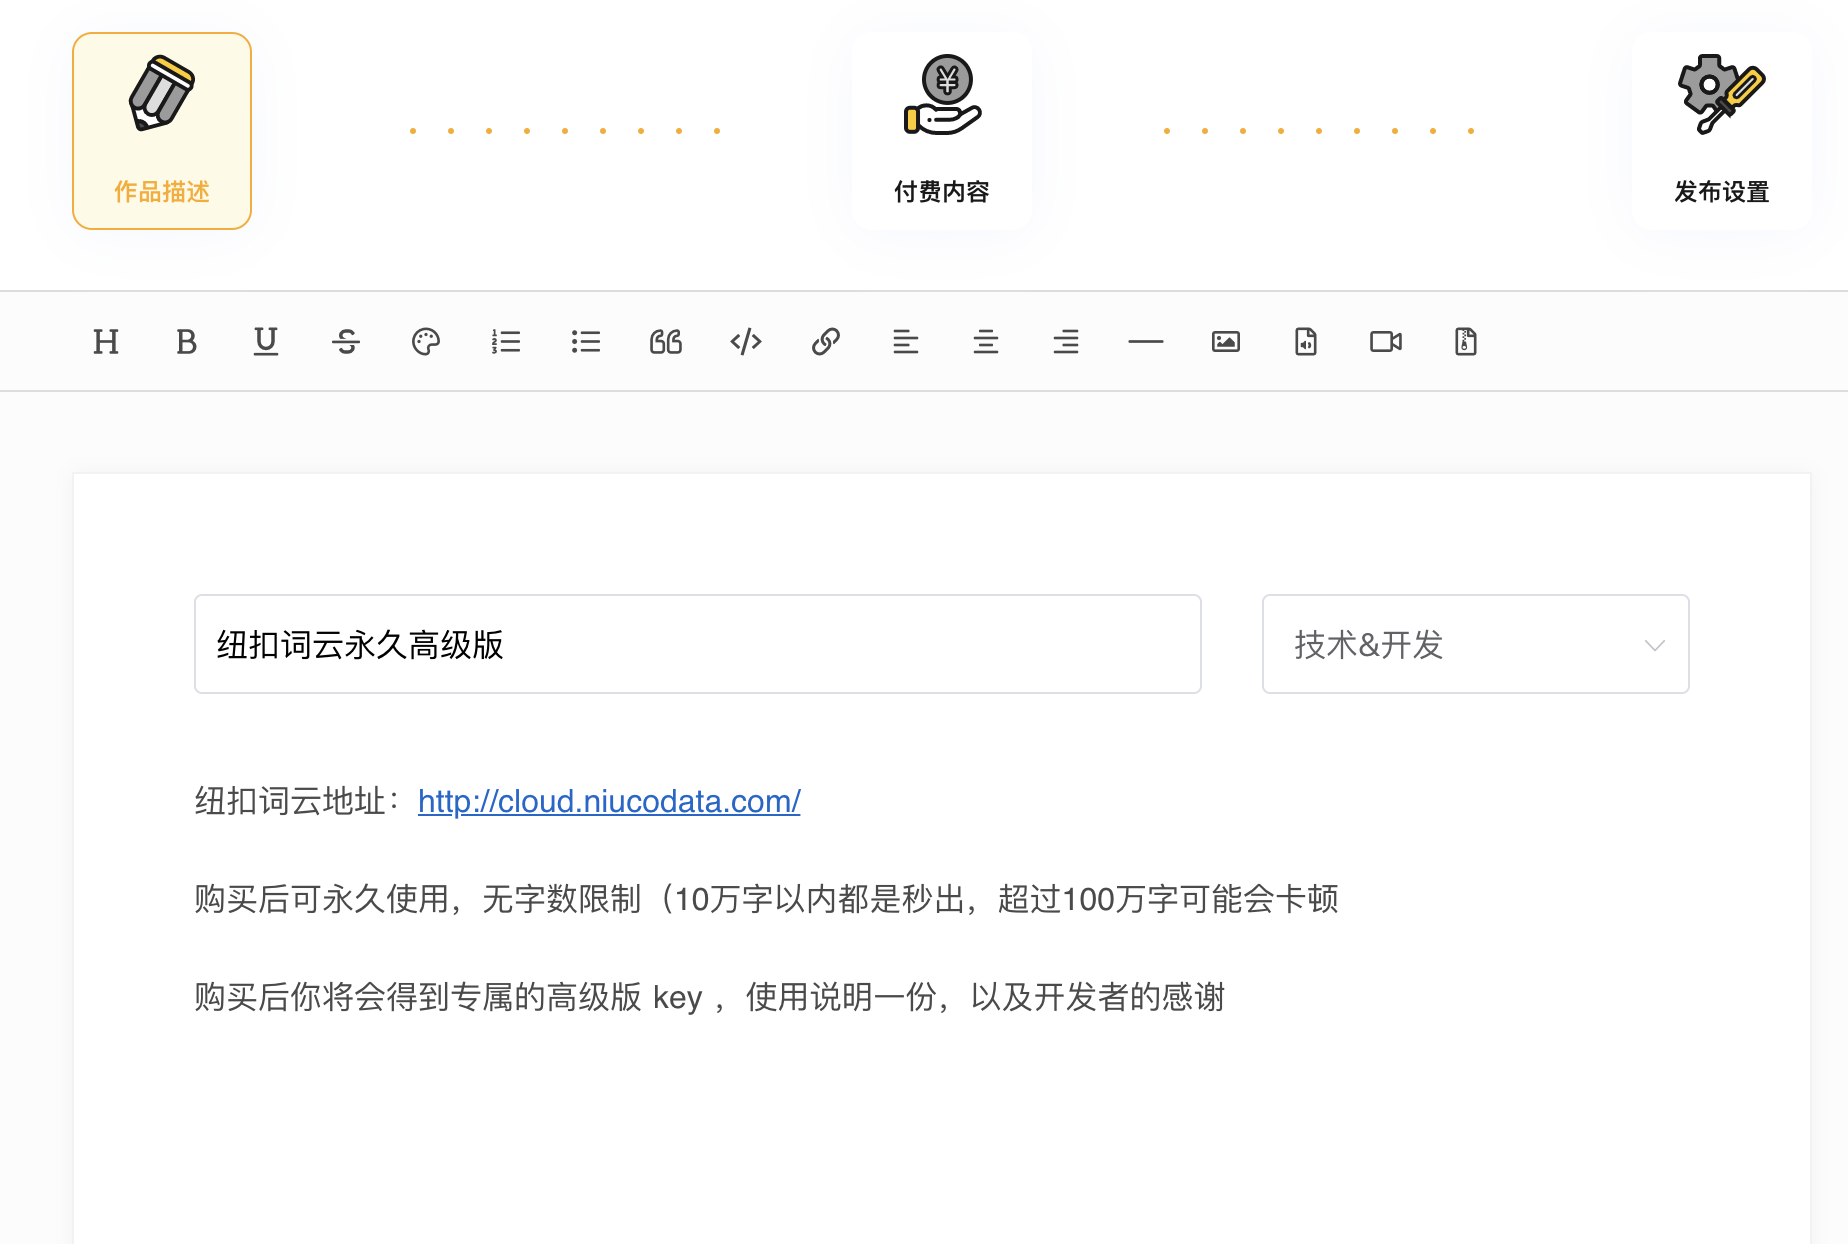Center-align the text
This screenshot has width=1848, height=1244.
(986, 342)
